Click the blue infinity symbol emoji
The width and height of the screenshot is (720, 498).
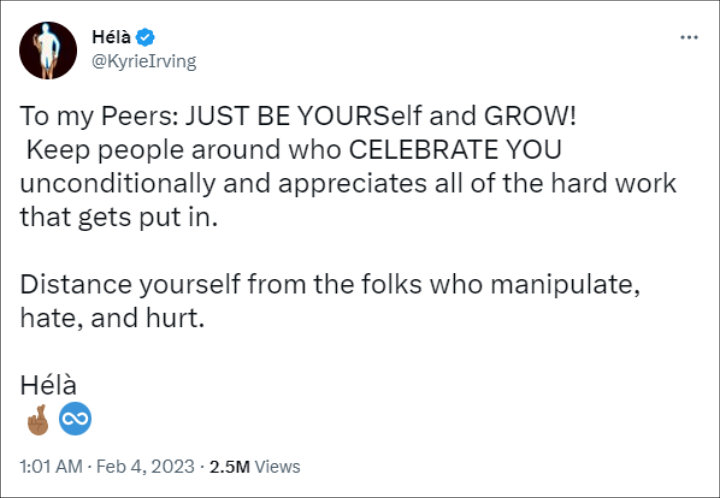click(75, 419)
